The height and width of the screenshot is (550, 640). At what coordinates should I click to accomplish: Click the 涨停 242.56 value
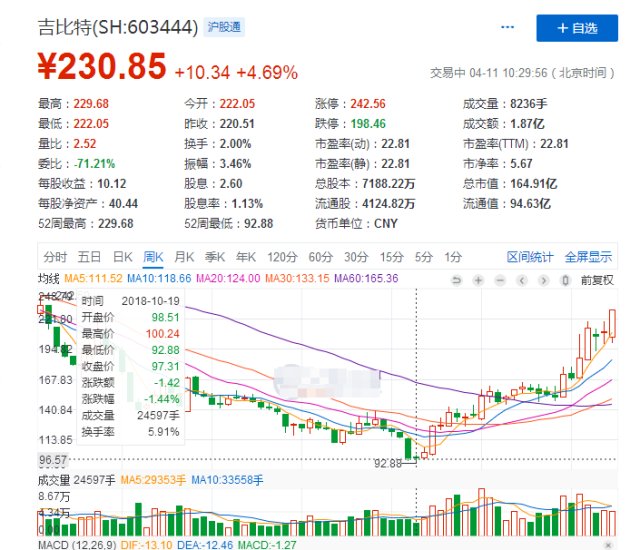tap(368, 104)
